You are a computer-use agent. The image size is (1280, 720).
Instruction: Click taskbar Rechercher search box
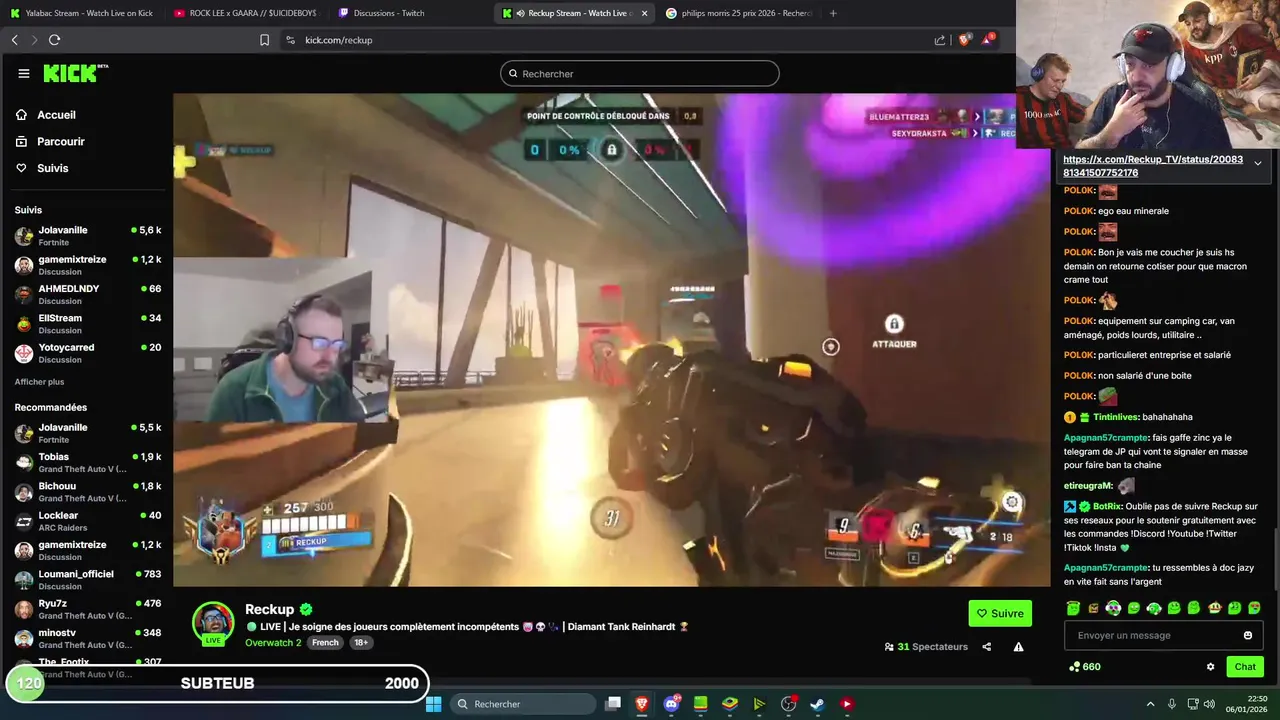521,704
